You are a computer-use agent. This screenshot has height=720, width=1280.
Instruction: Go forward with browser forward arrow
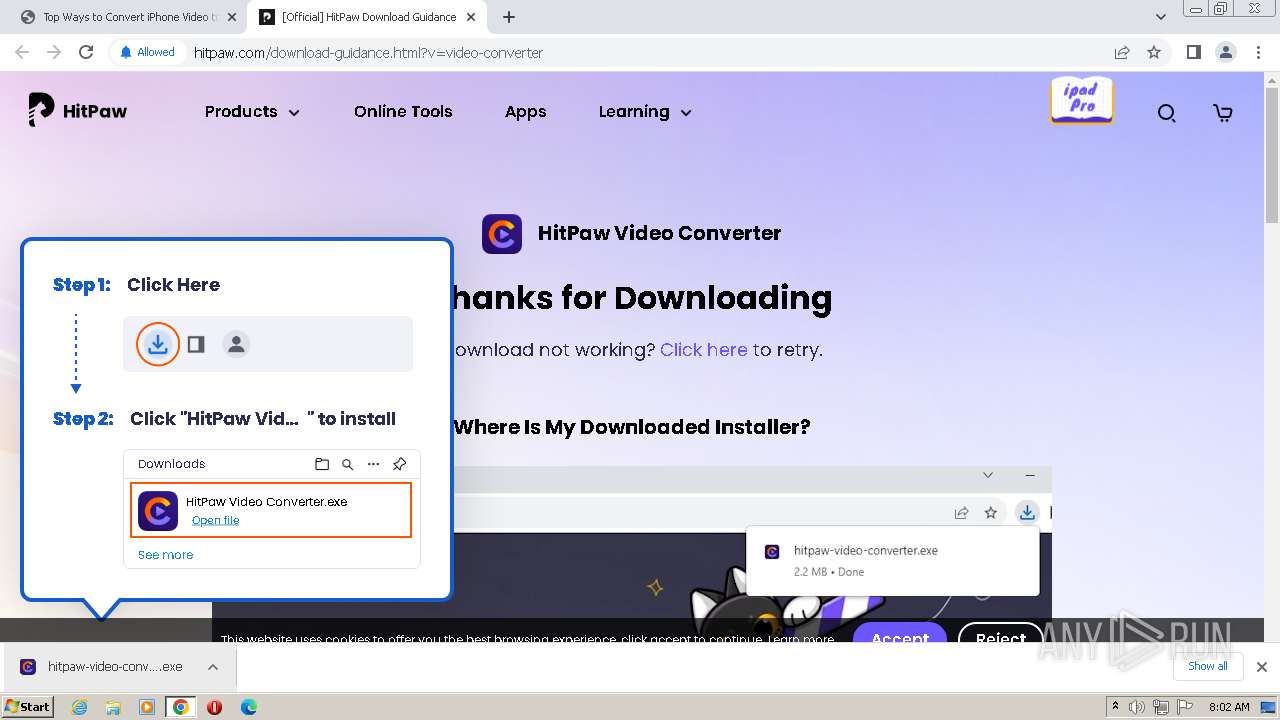54,52
